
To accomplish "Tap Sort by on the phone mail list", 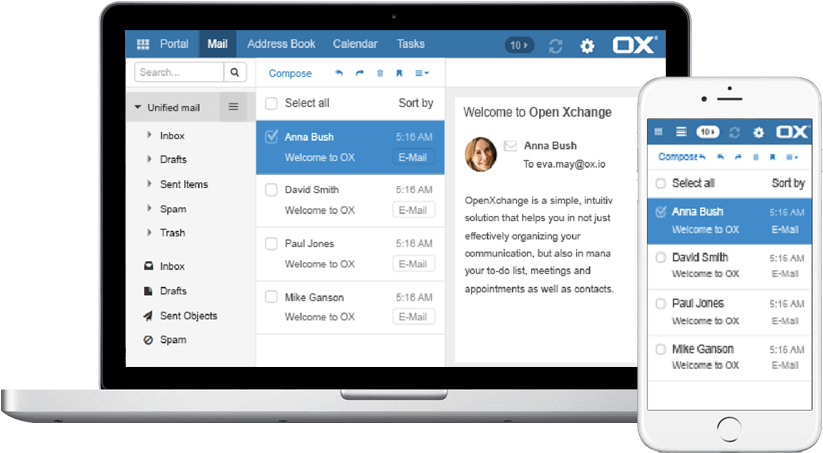I will click(x=788, y=183).
